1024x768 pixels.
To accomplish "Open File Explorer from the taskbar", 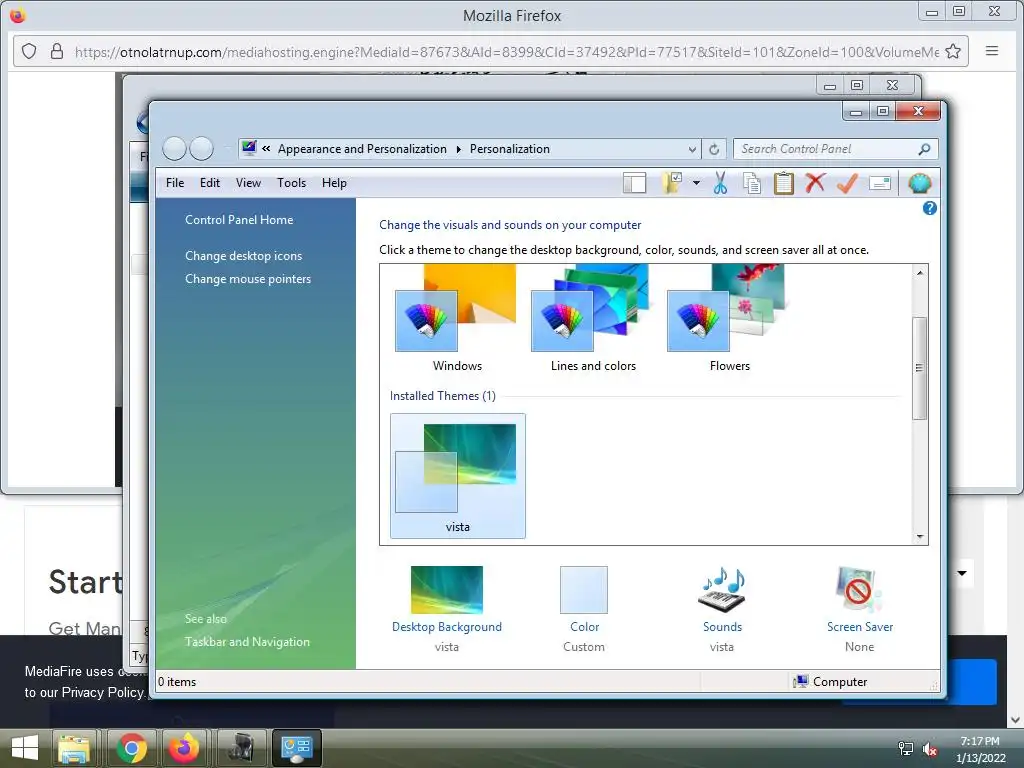I will 74,748.
